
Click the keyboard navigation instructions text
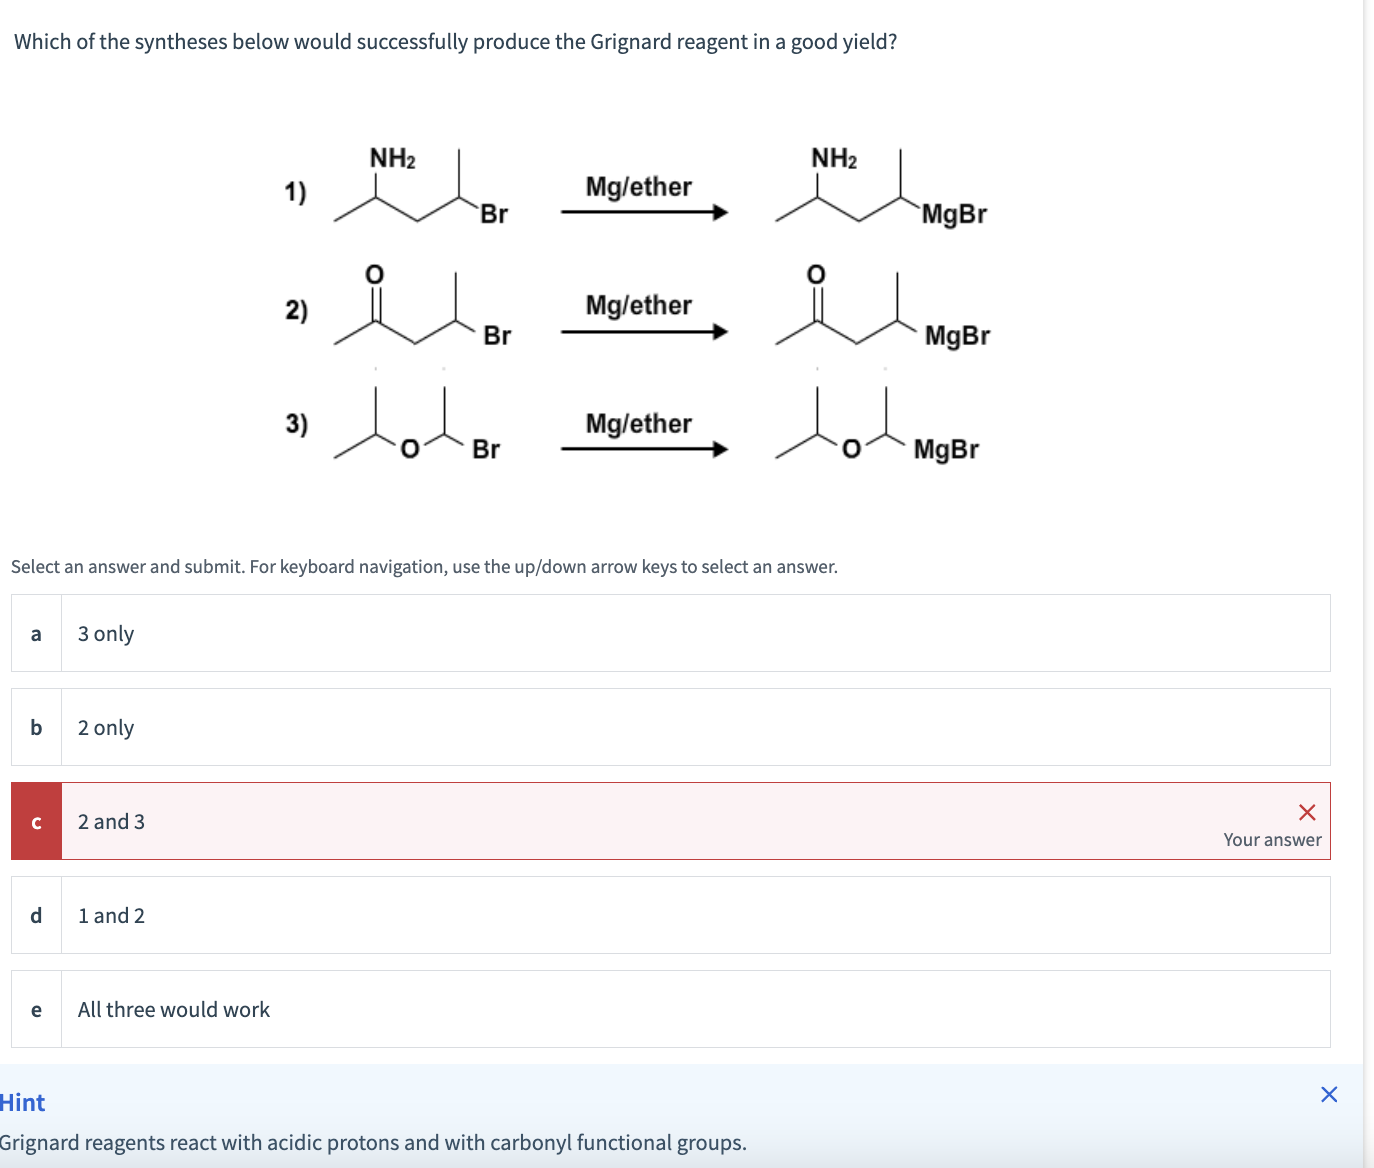(424, 566)
